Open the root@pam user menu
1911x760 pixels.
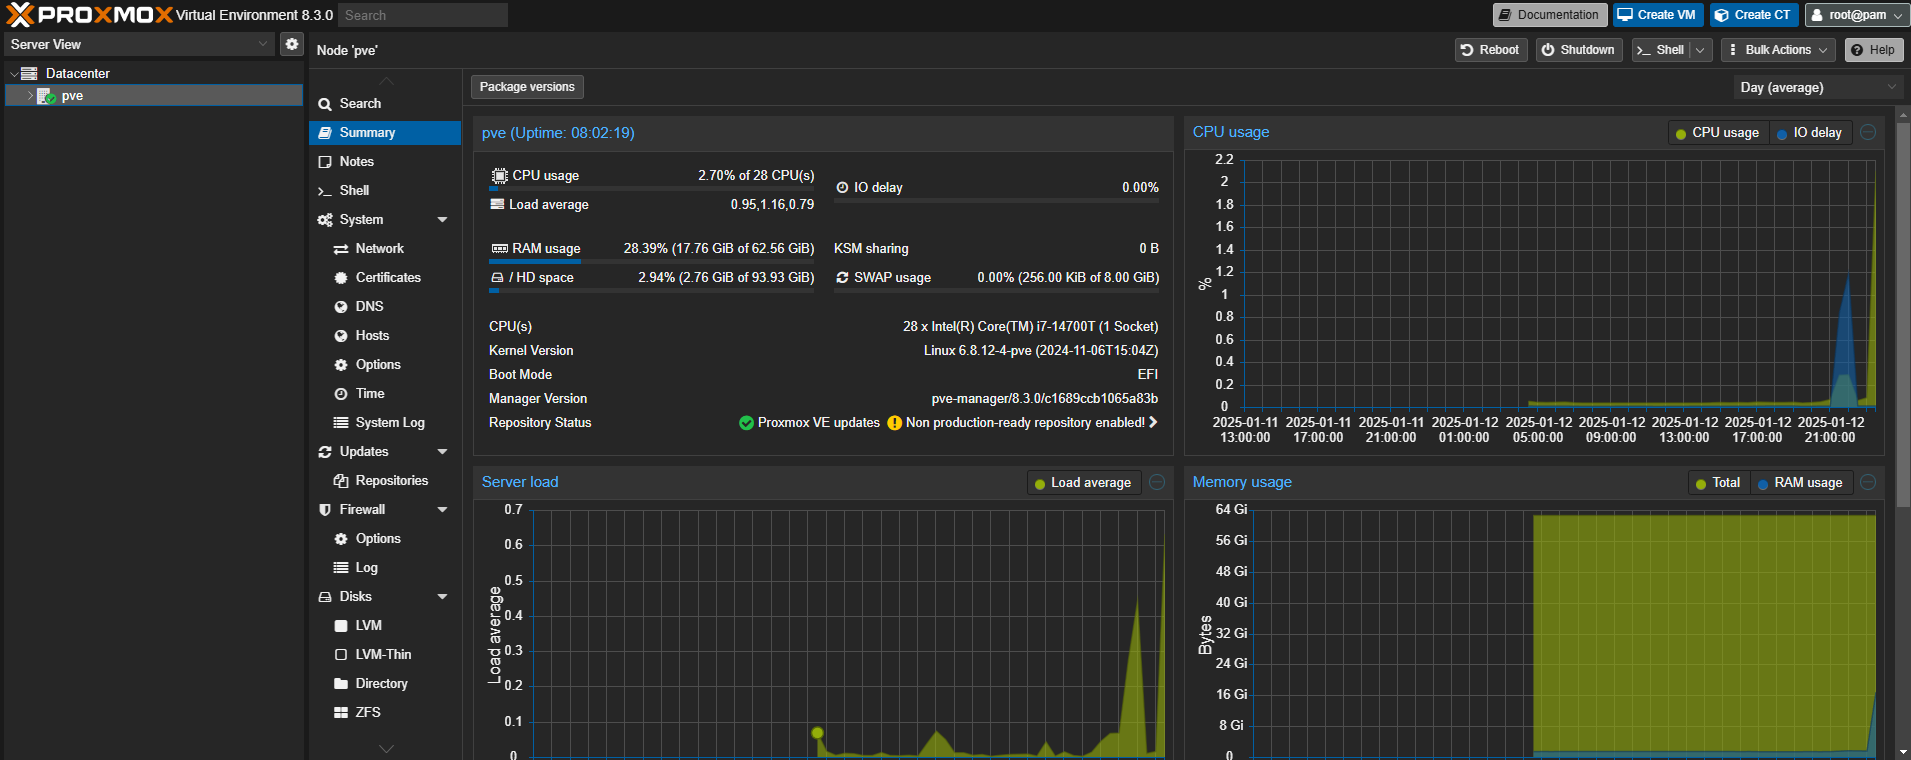click(x=1856, y=15)
